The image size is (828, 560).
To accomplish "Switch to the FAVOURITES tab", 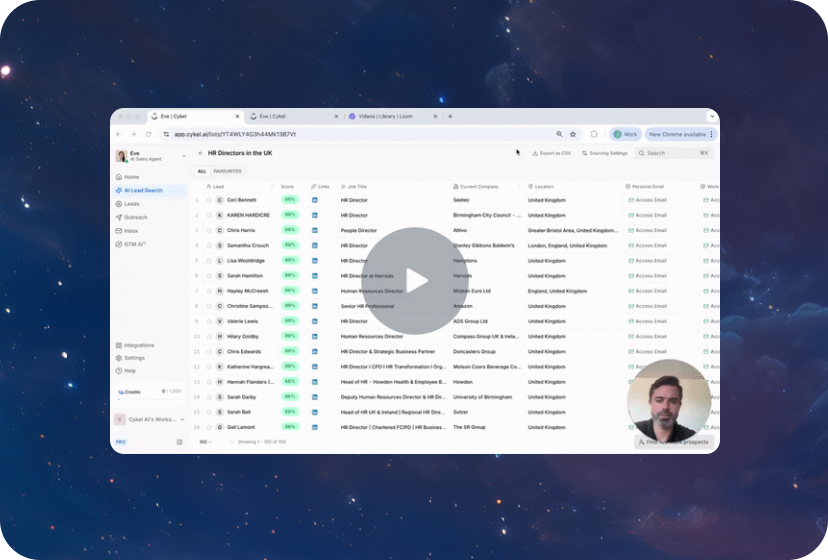I will point(228,171).
